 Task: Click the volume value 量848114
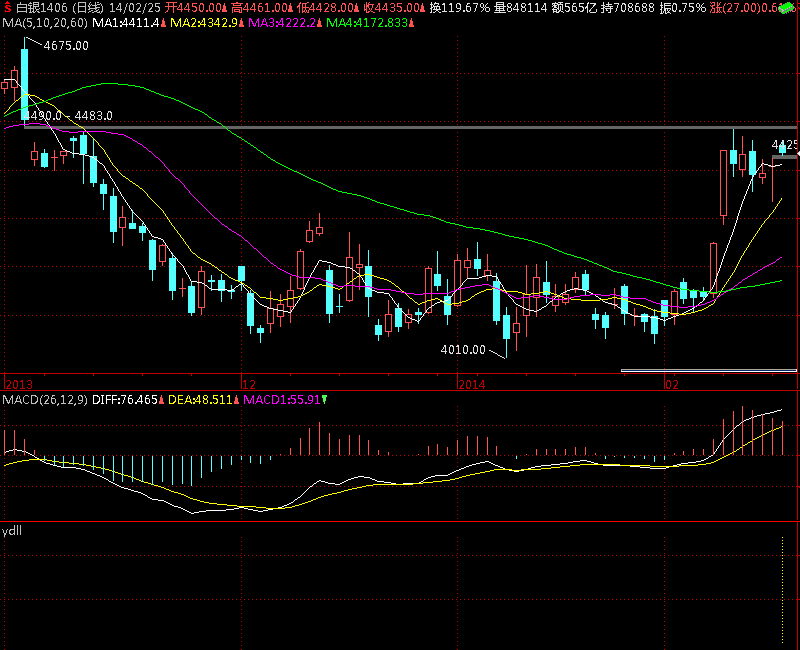(520, 8)
